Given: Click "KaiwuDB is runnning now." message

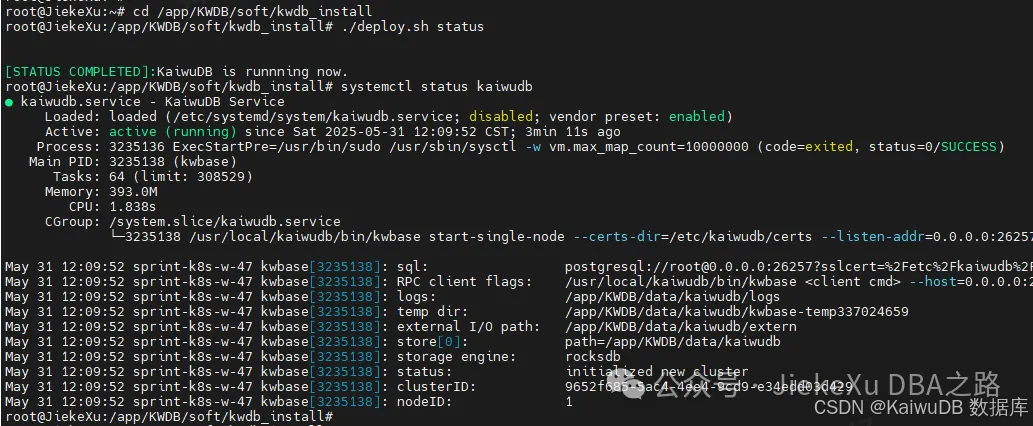Looking at the screenshot, I should 252,72.
